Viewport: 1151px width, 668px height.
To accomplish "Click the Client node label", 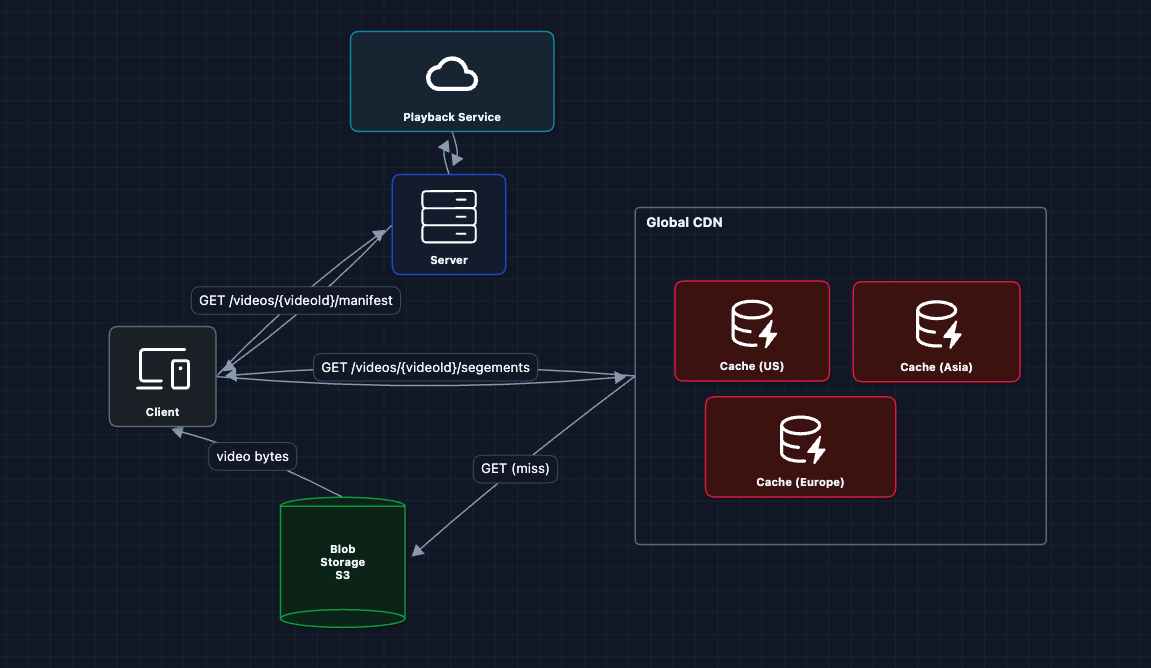I will point(162,412).
